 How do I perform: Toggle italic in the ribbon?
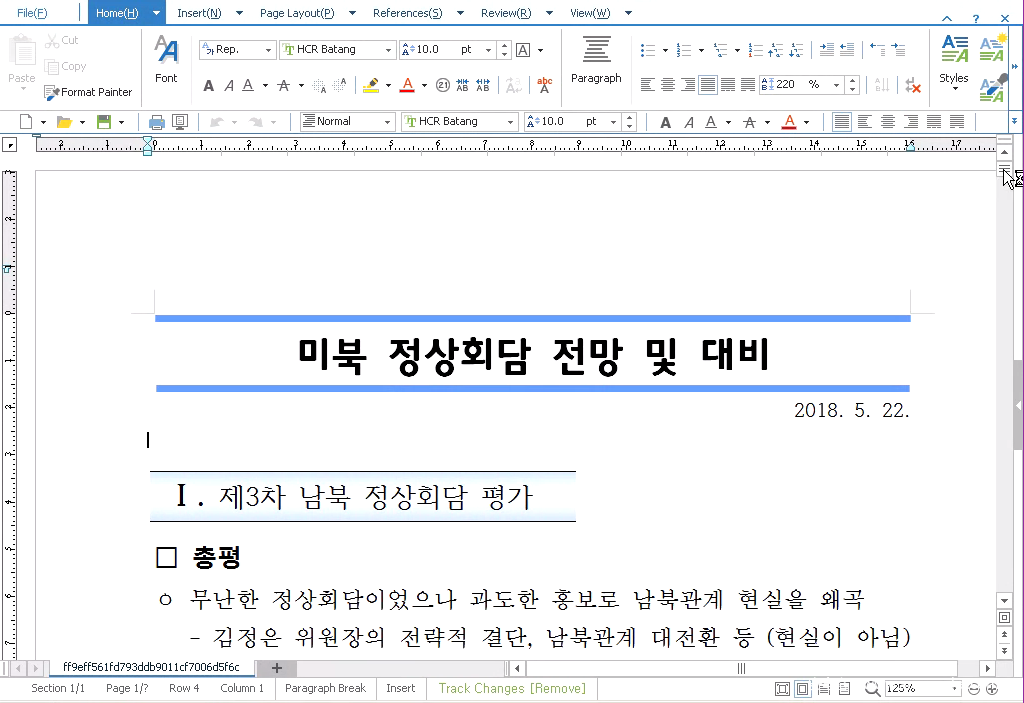coord(229,86)
